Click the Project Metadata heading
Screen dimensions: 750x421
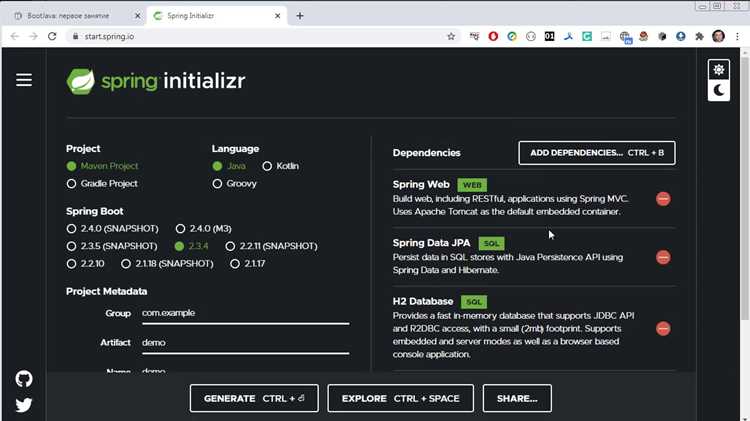click(x=107, y=291)
